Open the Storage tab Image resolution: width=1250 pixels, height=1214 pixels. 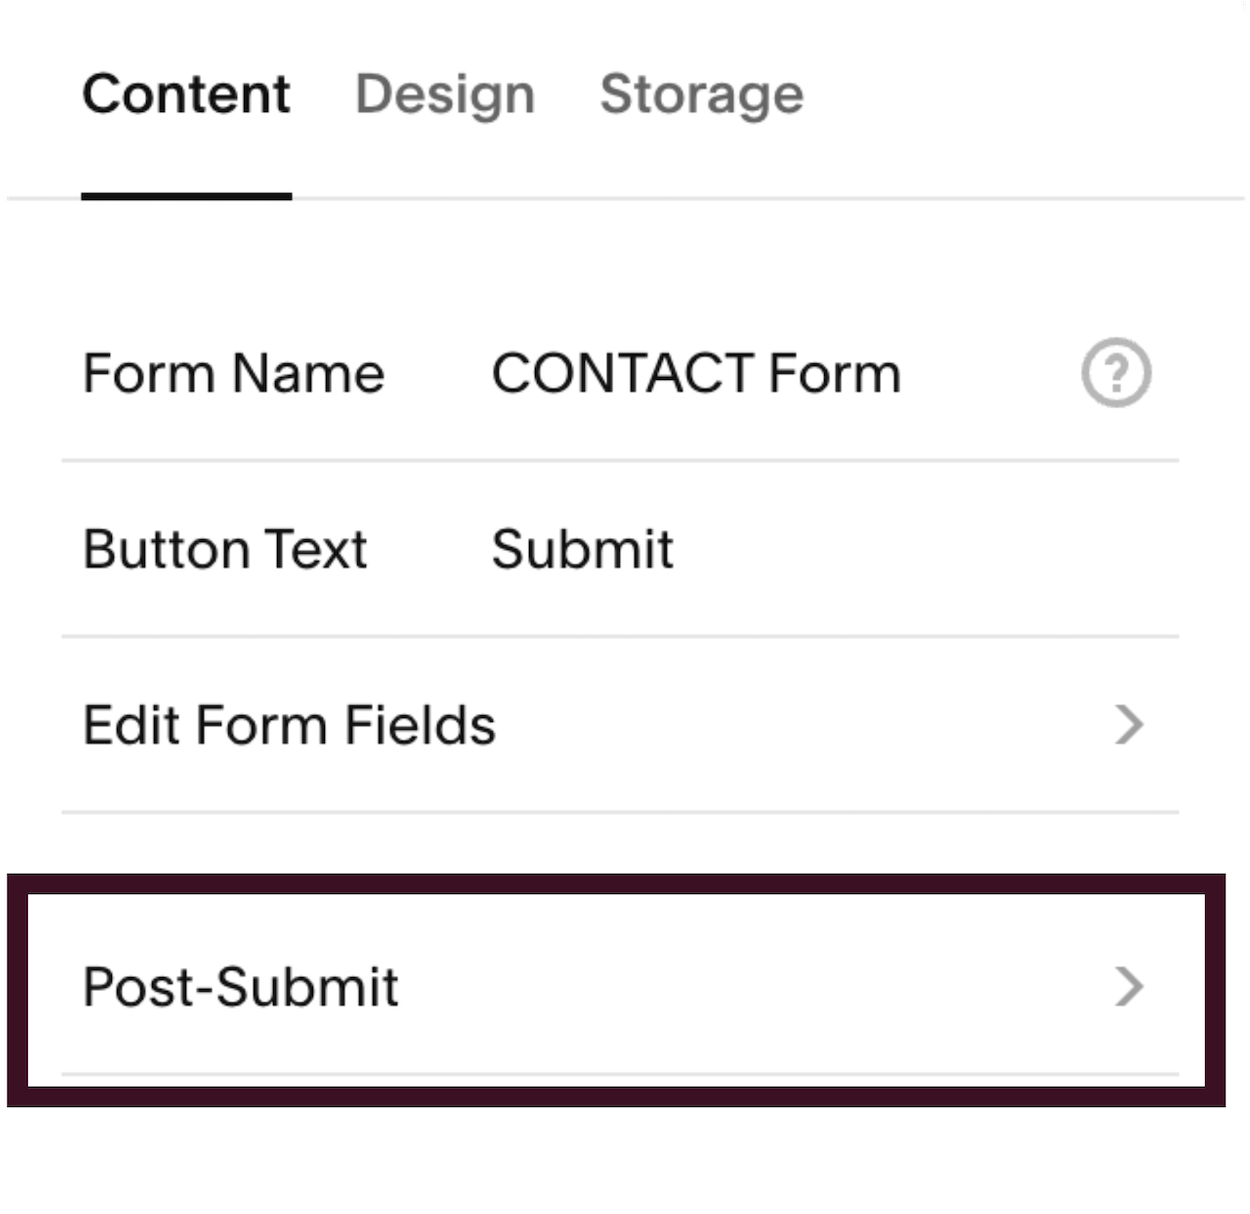[x=701, y=95]
